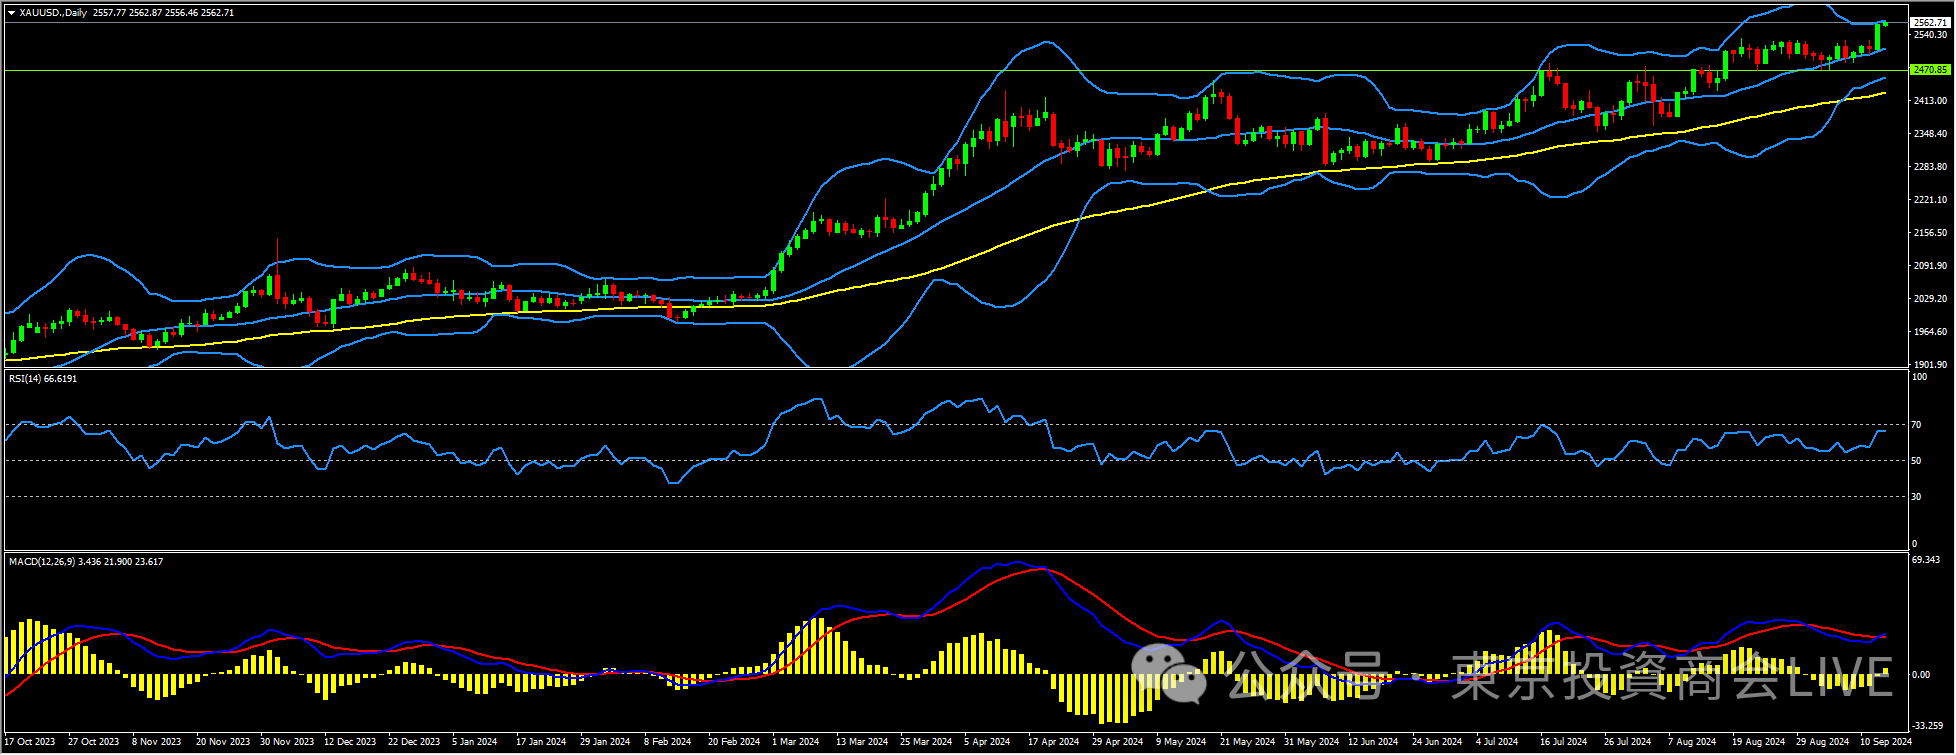Click date label 27 Oct 2023
This screenshot has height=755, width=1956.
point(93,742)
